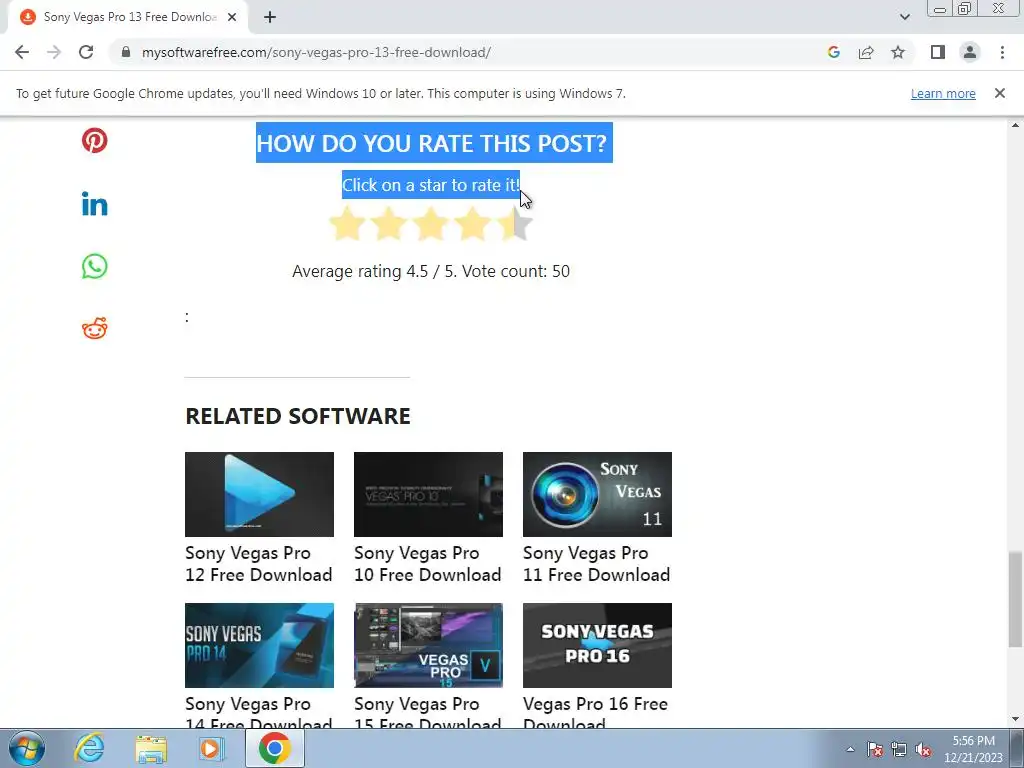Open the Vegas Pro 15 thumbnail
The width and height of the screenshot is (1024, 768).
[428, 645]
